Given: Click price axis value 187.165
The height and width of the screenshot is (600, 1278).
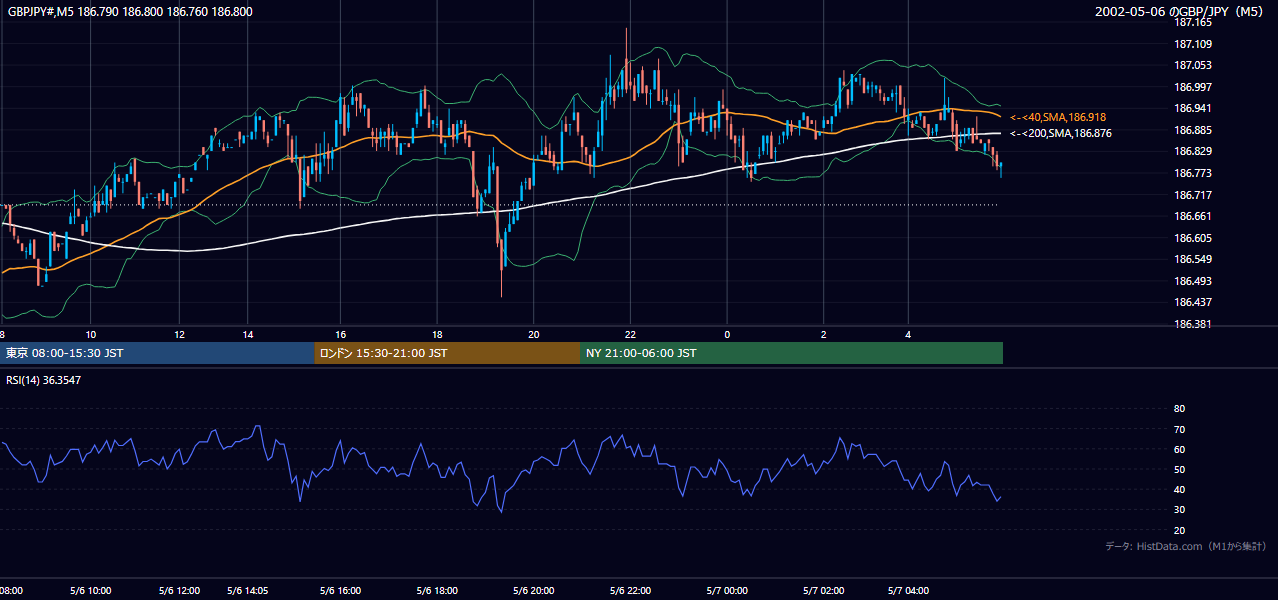Looking at the screenshot, I should [x=1192, y=22].
